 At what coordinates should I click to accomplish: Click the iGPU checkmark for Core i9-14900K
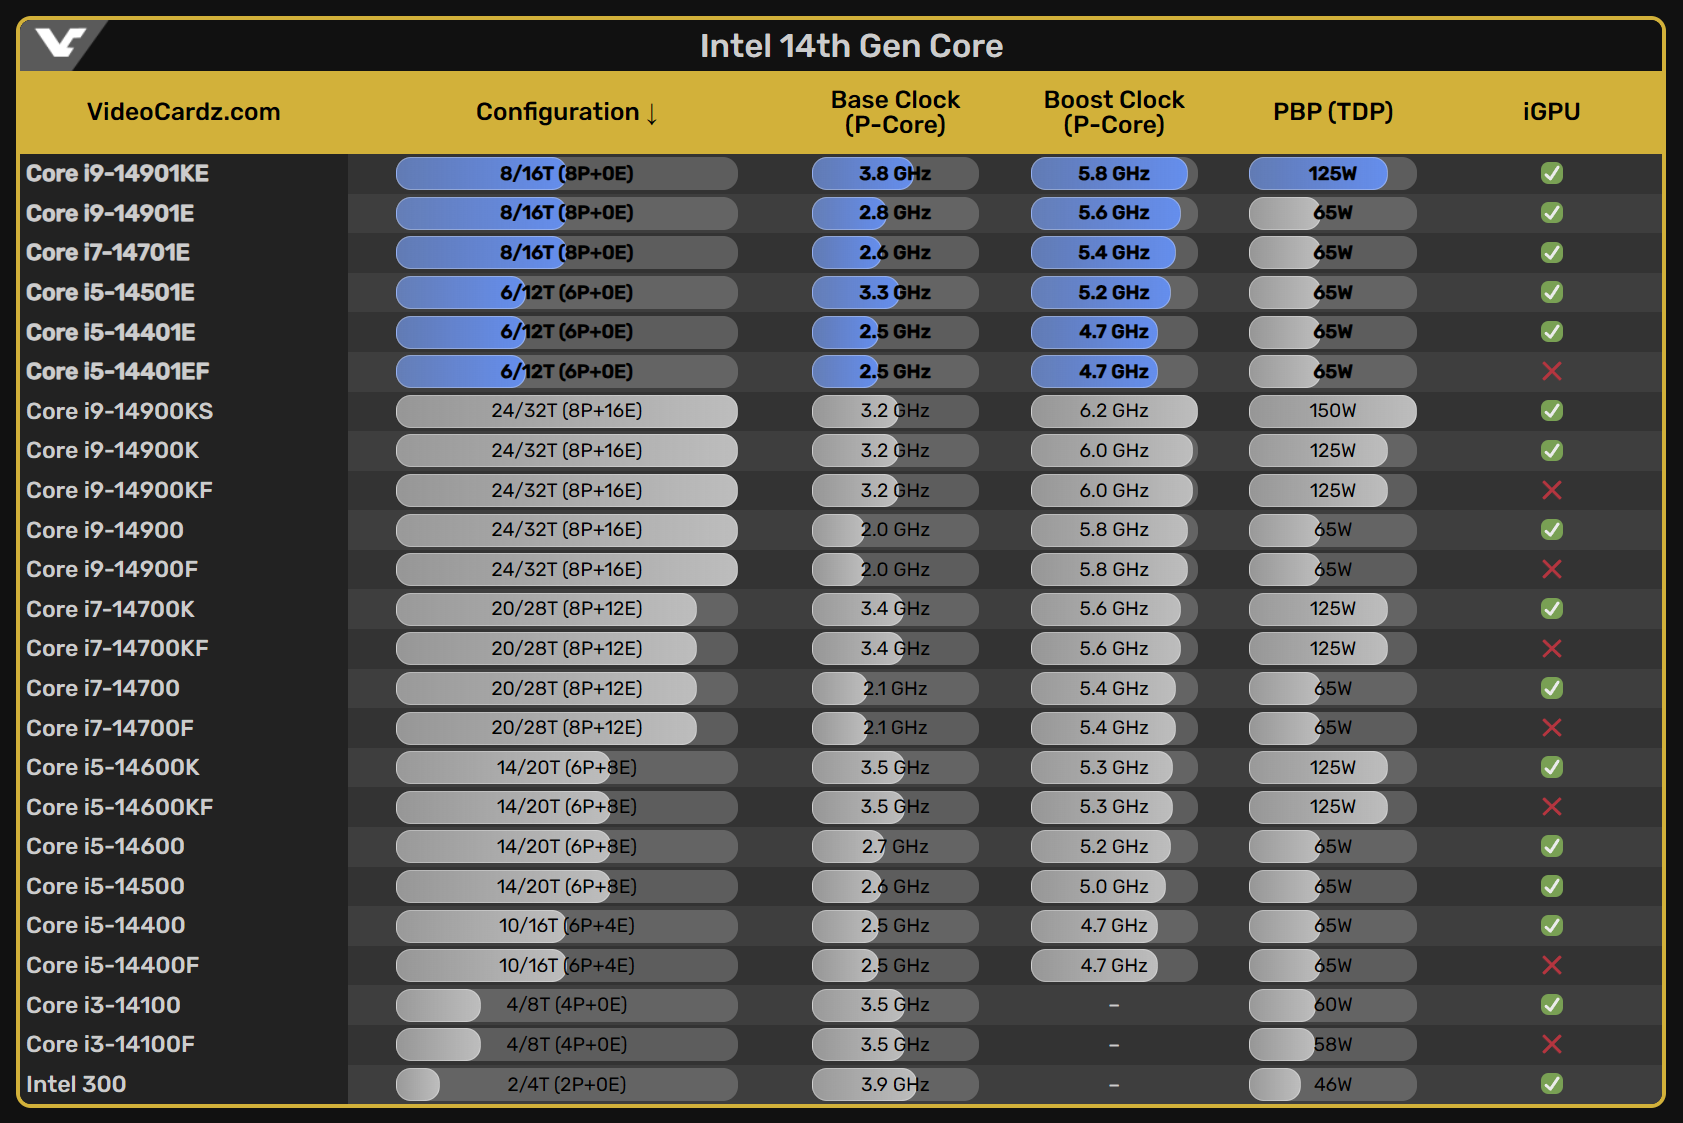1552,450
